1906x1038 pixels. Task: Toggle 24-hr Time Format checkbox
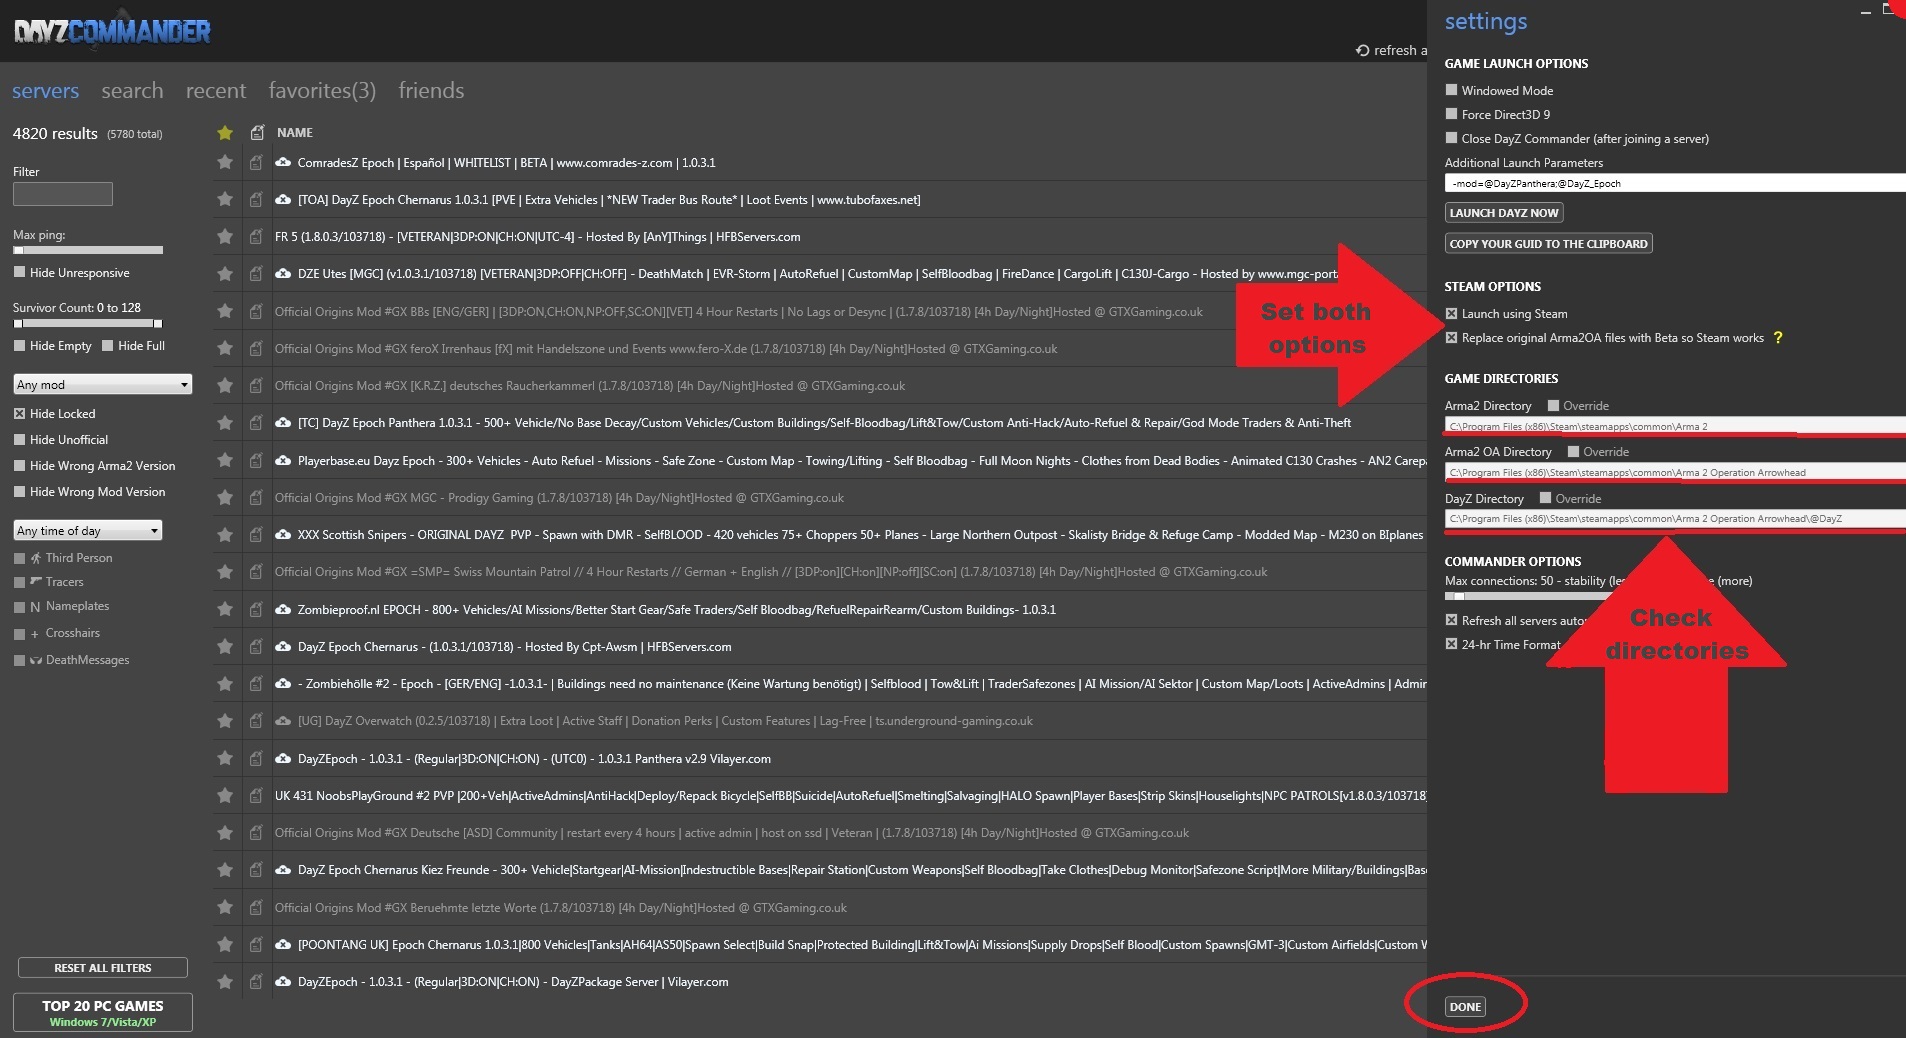tap(1451, 644)
